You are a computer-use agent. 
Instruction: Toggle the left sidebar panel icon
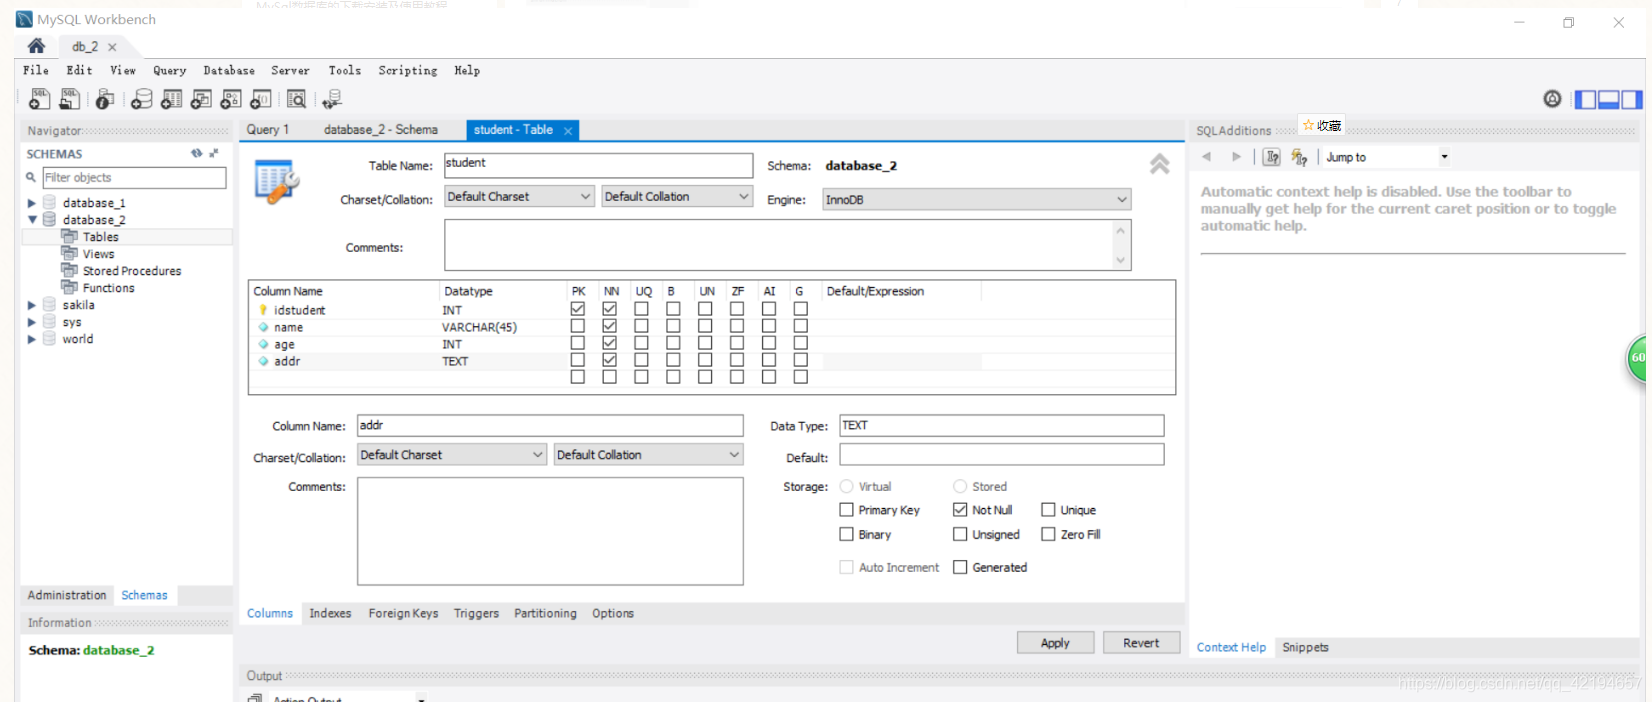click(x=1586, y=99)
